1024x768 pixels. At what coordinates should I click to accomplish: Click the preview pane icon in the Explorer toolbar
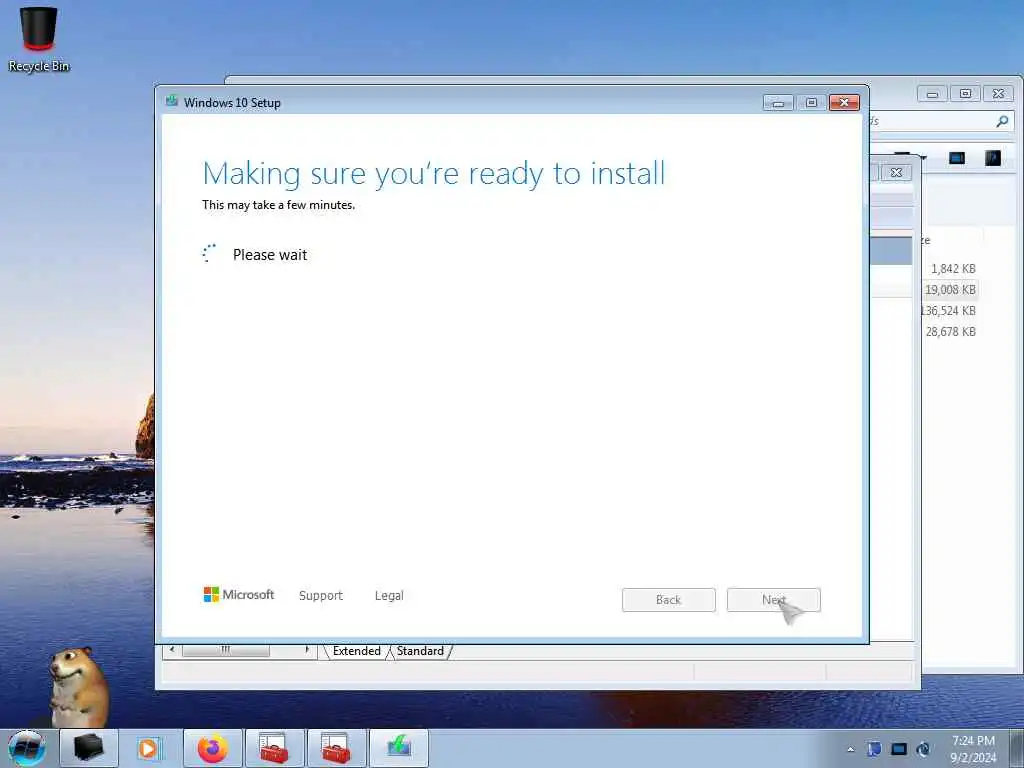[x=957, y=158]
